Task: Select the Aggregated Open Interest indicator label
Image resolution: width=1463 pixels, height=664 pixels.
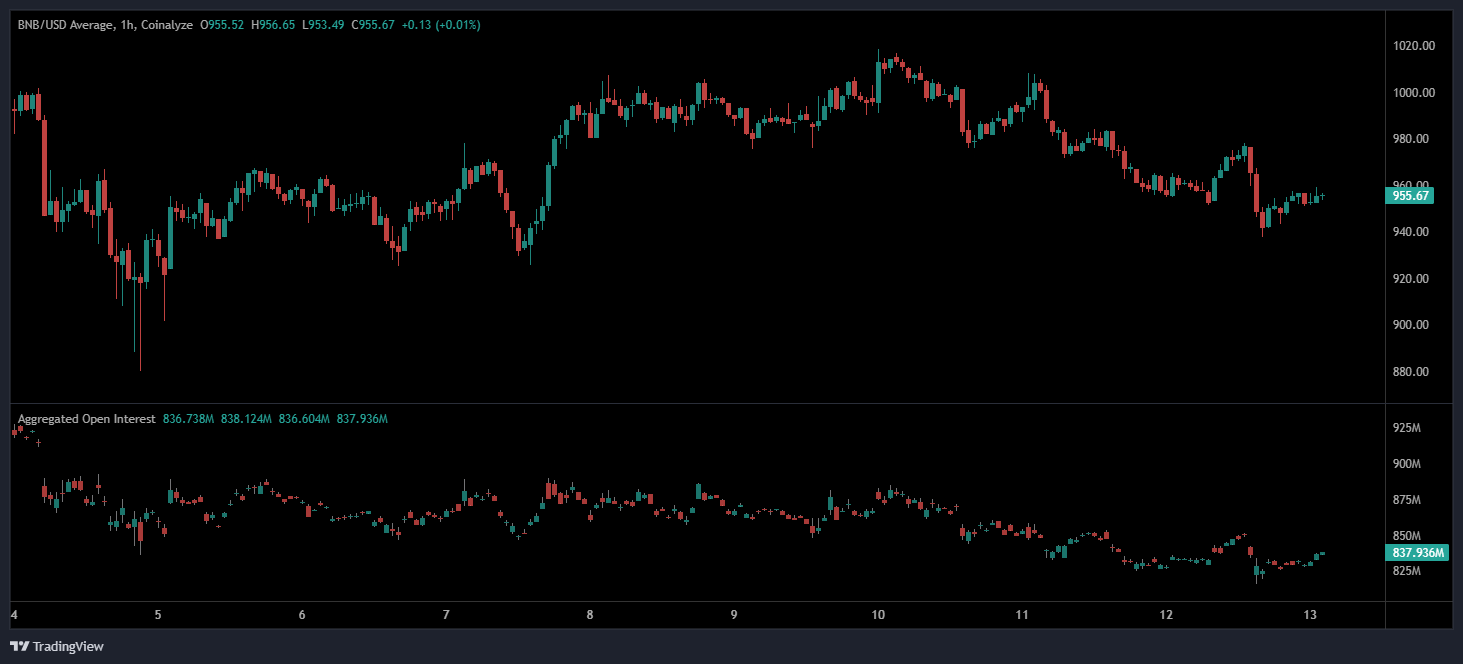Action: click(x=86, y=419)
